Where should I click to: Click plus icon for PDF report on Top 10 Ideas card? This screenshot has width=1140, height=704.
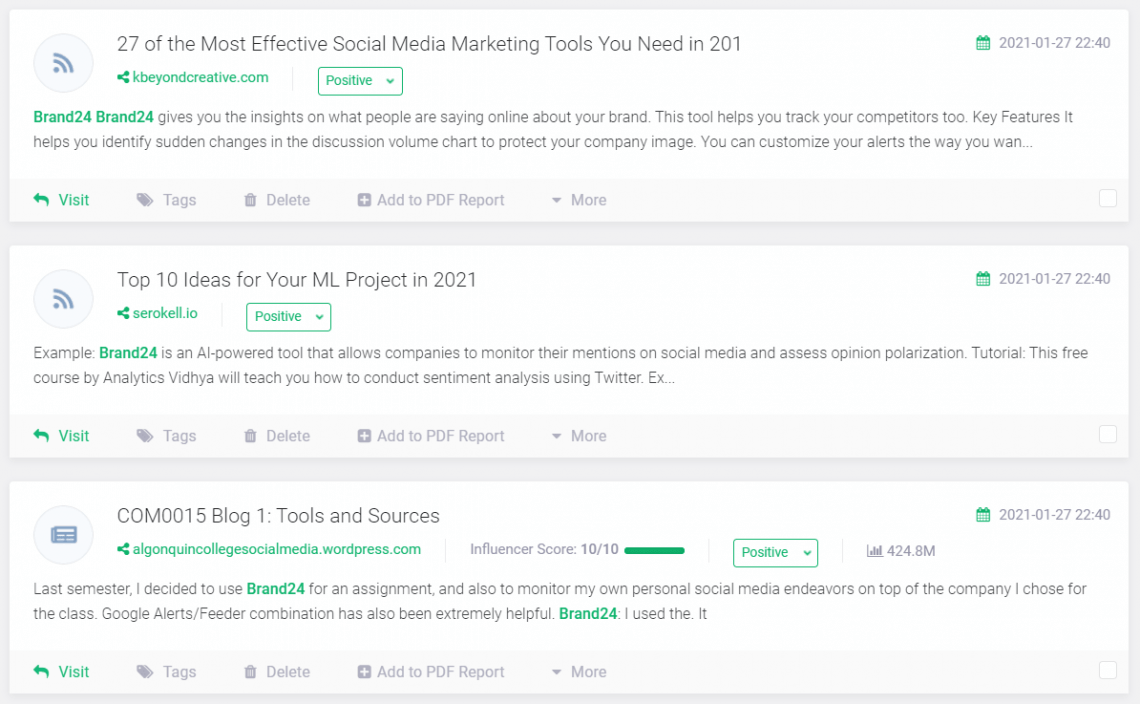click(364, 436)
